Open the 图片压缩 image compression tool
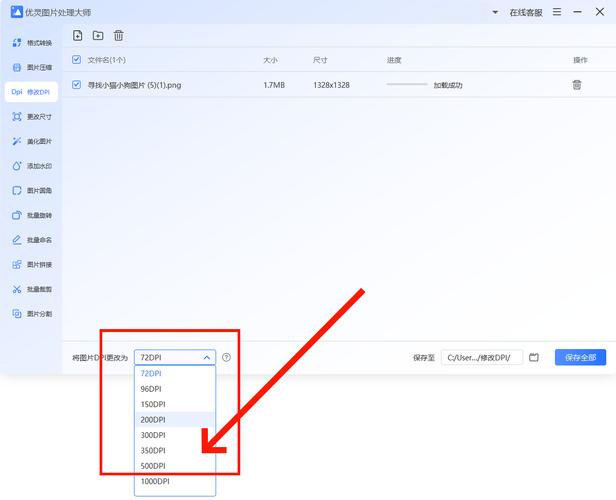Image resolution: width=616 pixels, height=500 pixels. point(31,68)
